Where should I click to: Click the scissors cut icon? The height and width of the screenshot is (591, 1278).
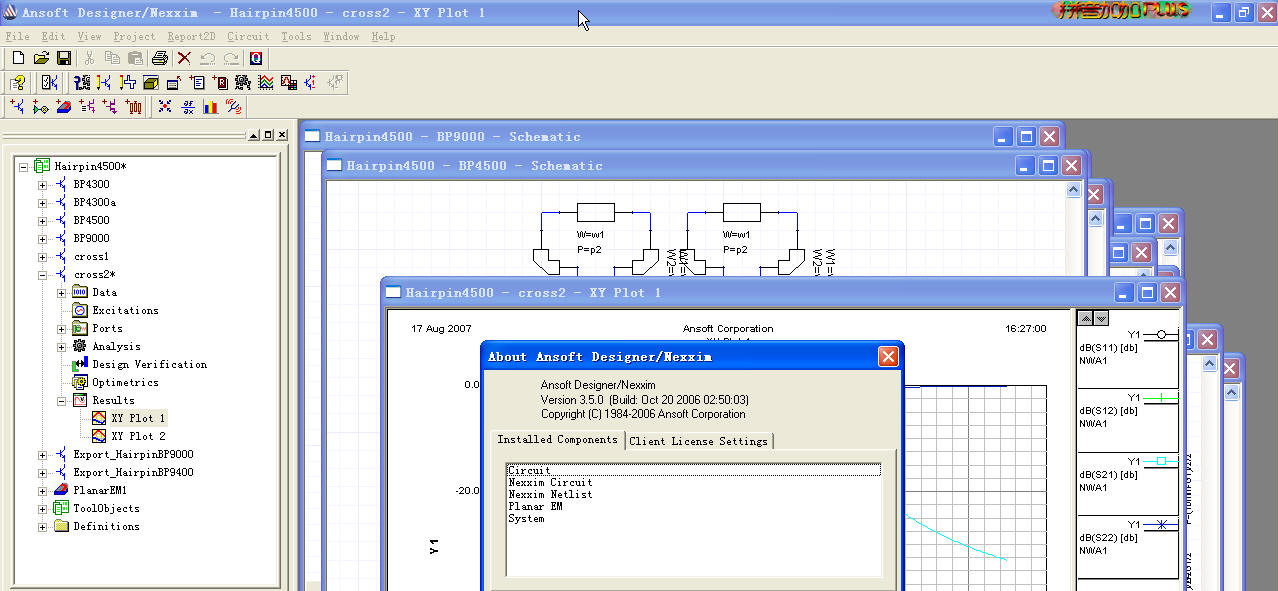[89, 59]
